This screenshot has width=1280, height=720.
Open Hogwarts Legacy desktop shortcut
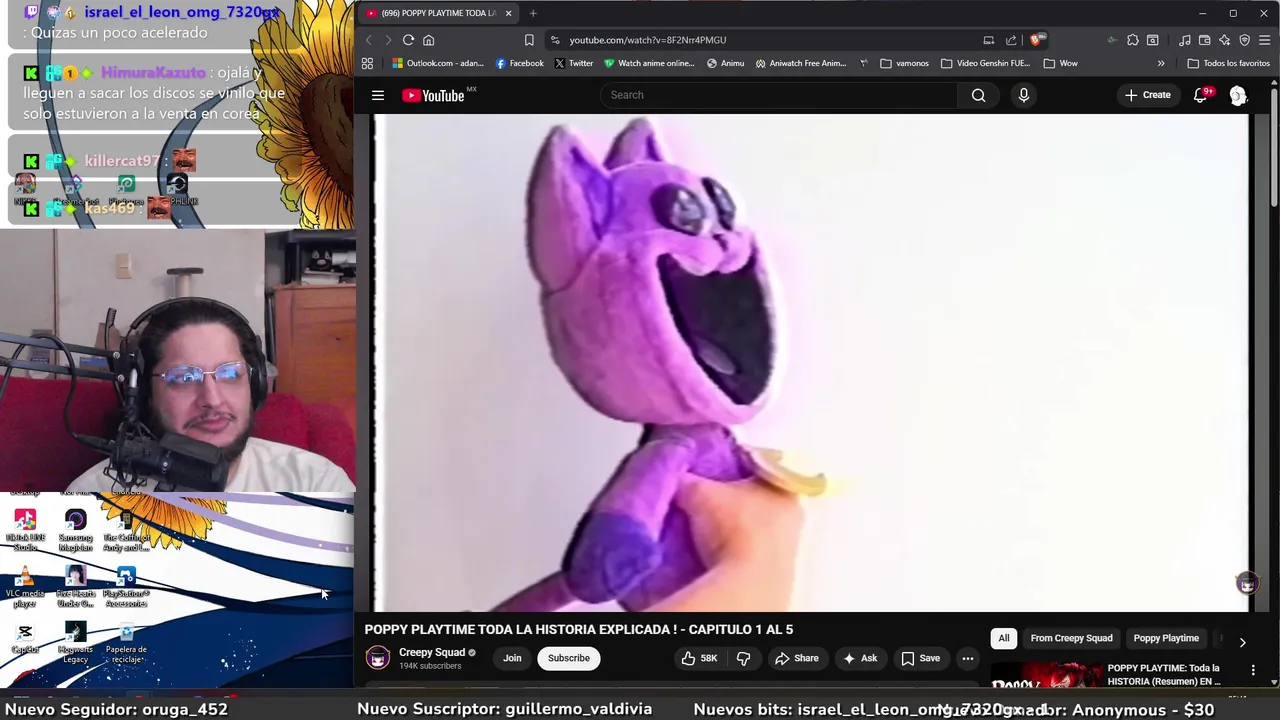point(75,642)
